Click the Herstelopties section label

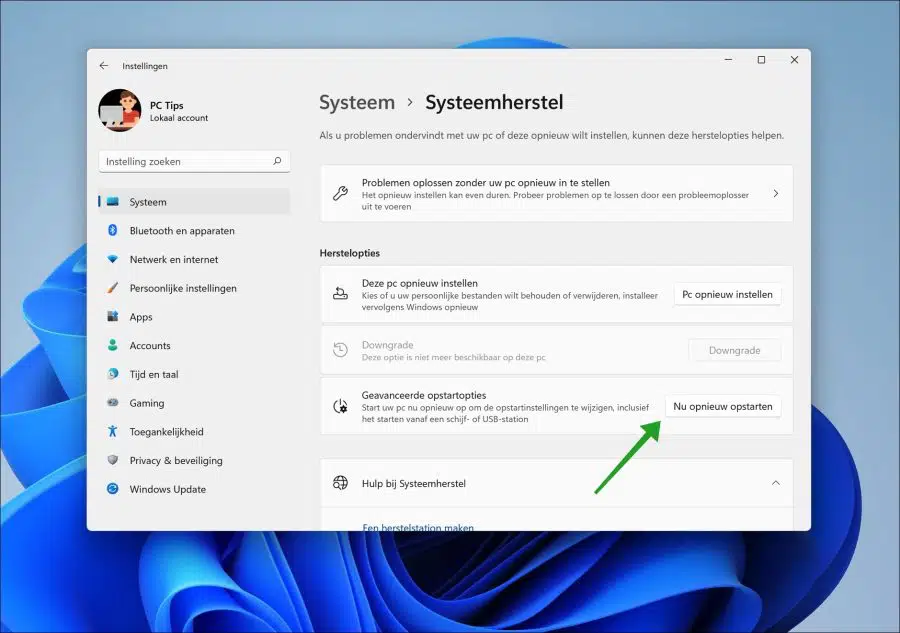350,253
